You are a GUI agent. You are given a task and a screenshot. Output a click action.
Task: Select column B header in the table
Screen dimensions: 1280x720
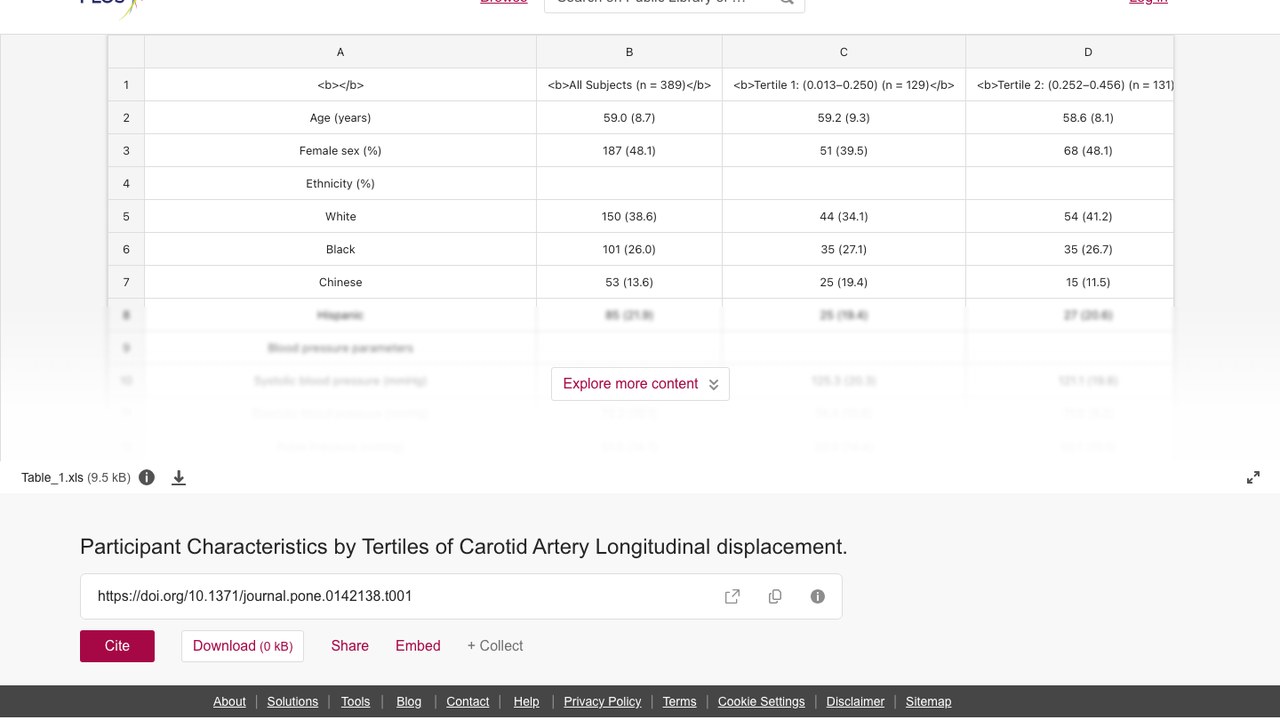[629, 52]
